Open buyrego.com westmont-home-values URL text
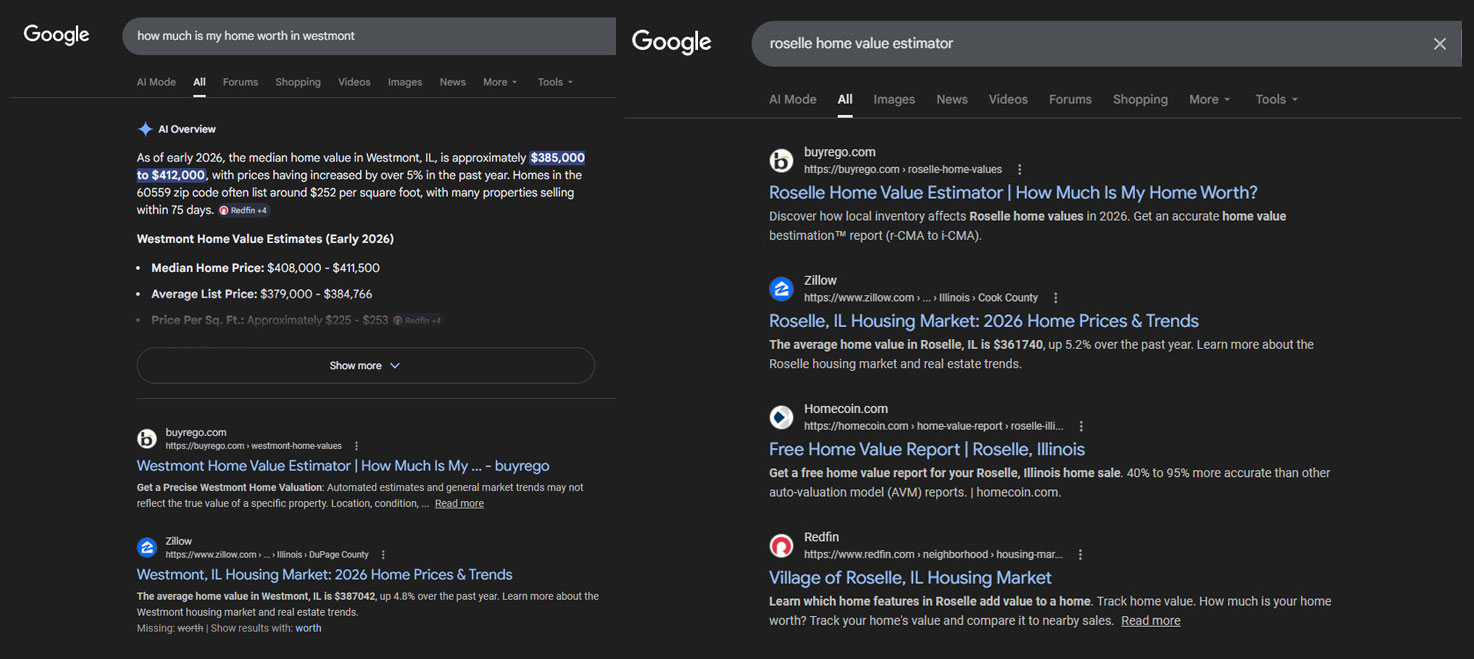The image size is (1474, 659). pyautogui.click(x=253, y=446)
